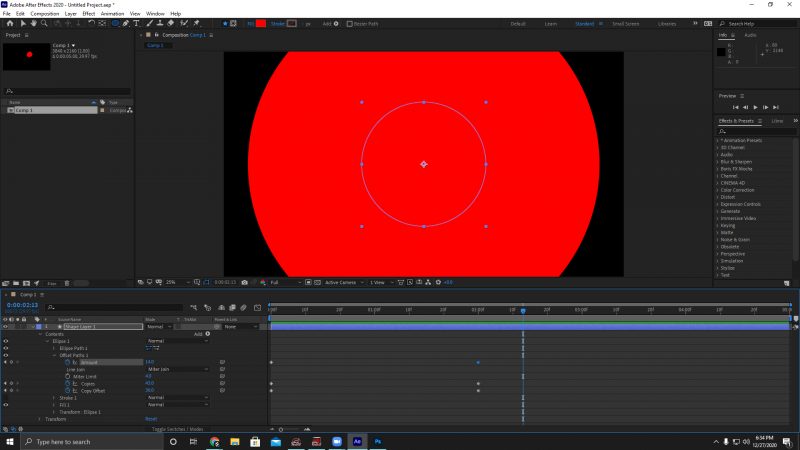Enable the Bezier Path checkbox

coord(349,23)
